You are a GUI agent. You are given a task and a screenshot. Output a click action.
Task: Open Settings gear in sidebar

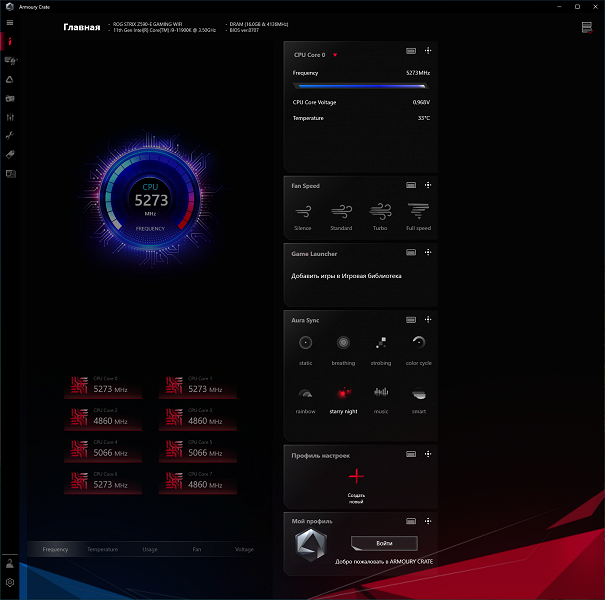(10, 583)
